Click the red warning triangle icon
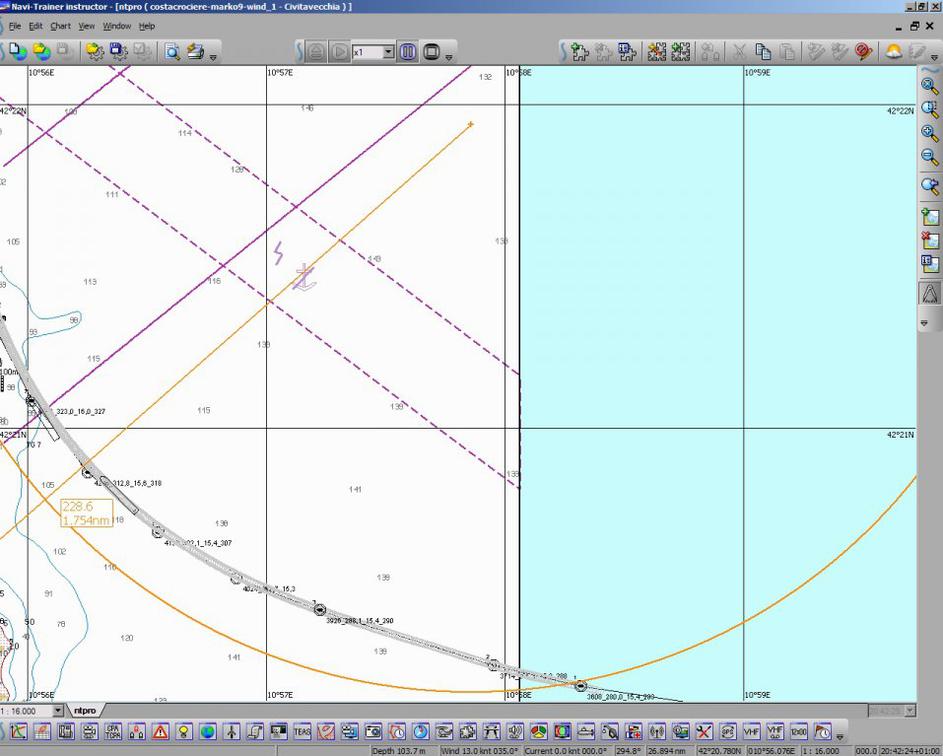The image size is (943, 756). (x=160, y=732)
